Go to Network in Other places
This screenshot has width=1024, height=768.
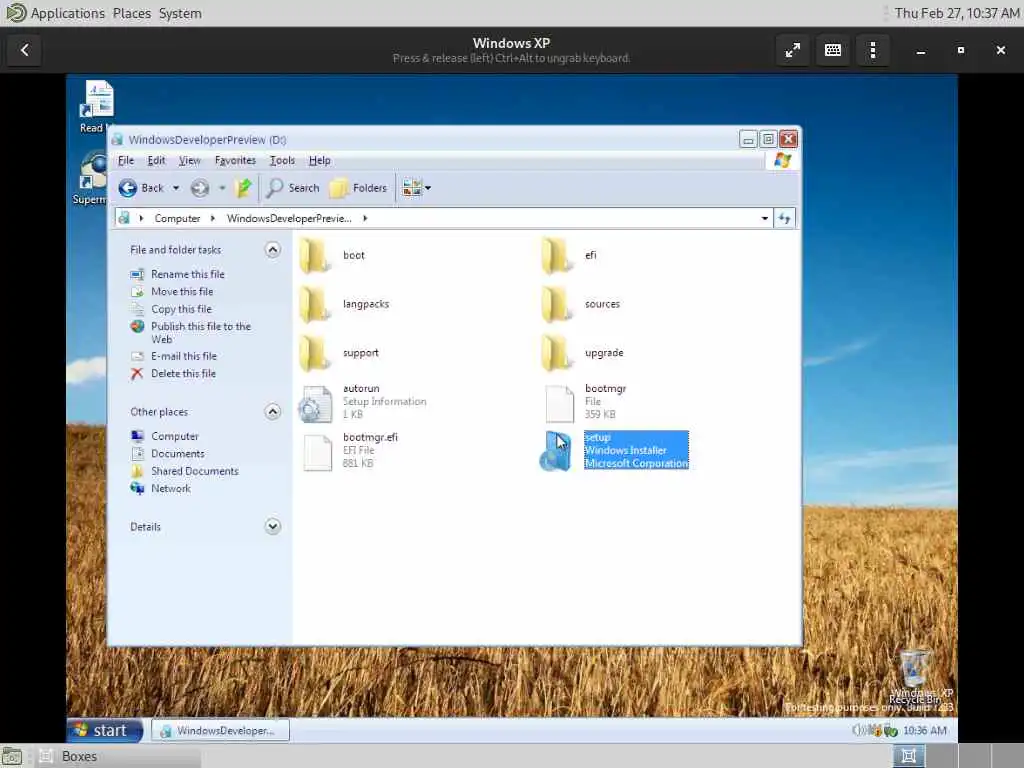tap(170, 488)
